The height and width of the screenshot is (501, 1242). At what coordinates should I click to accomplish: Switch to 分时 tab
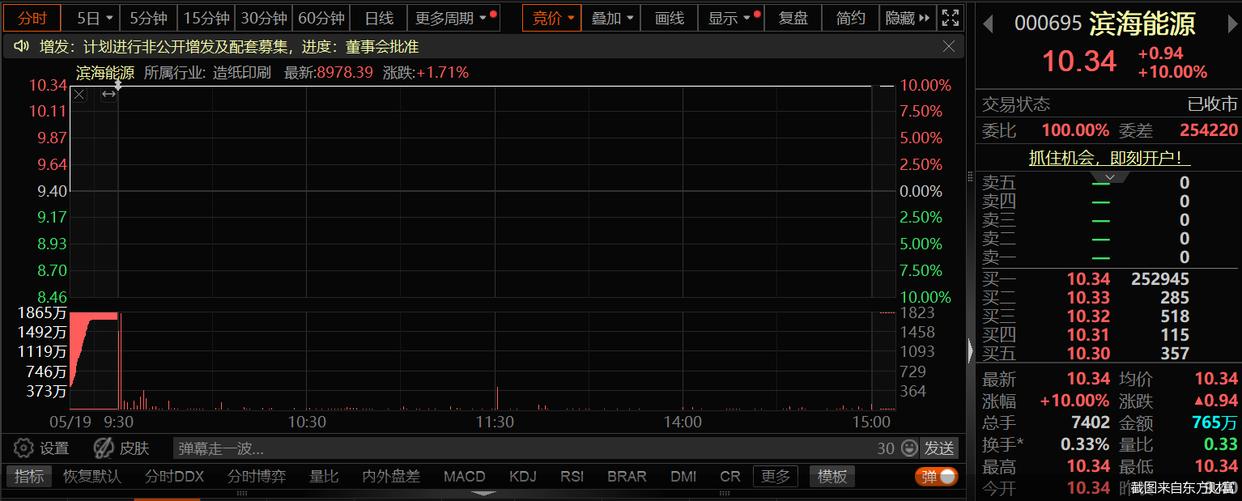pyautogui.click(x=32, y=18)
